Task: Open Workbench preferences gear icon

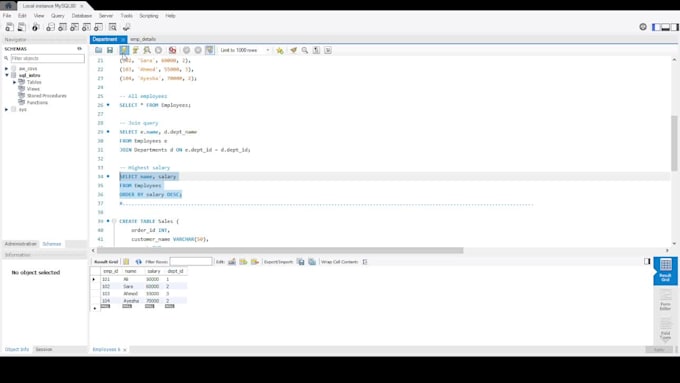Action: [643, 27]
